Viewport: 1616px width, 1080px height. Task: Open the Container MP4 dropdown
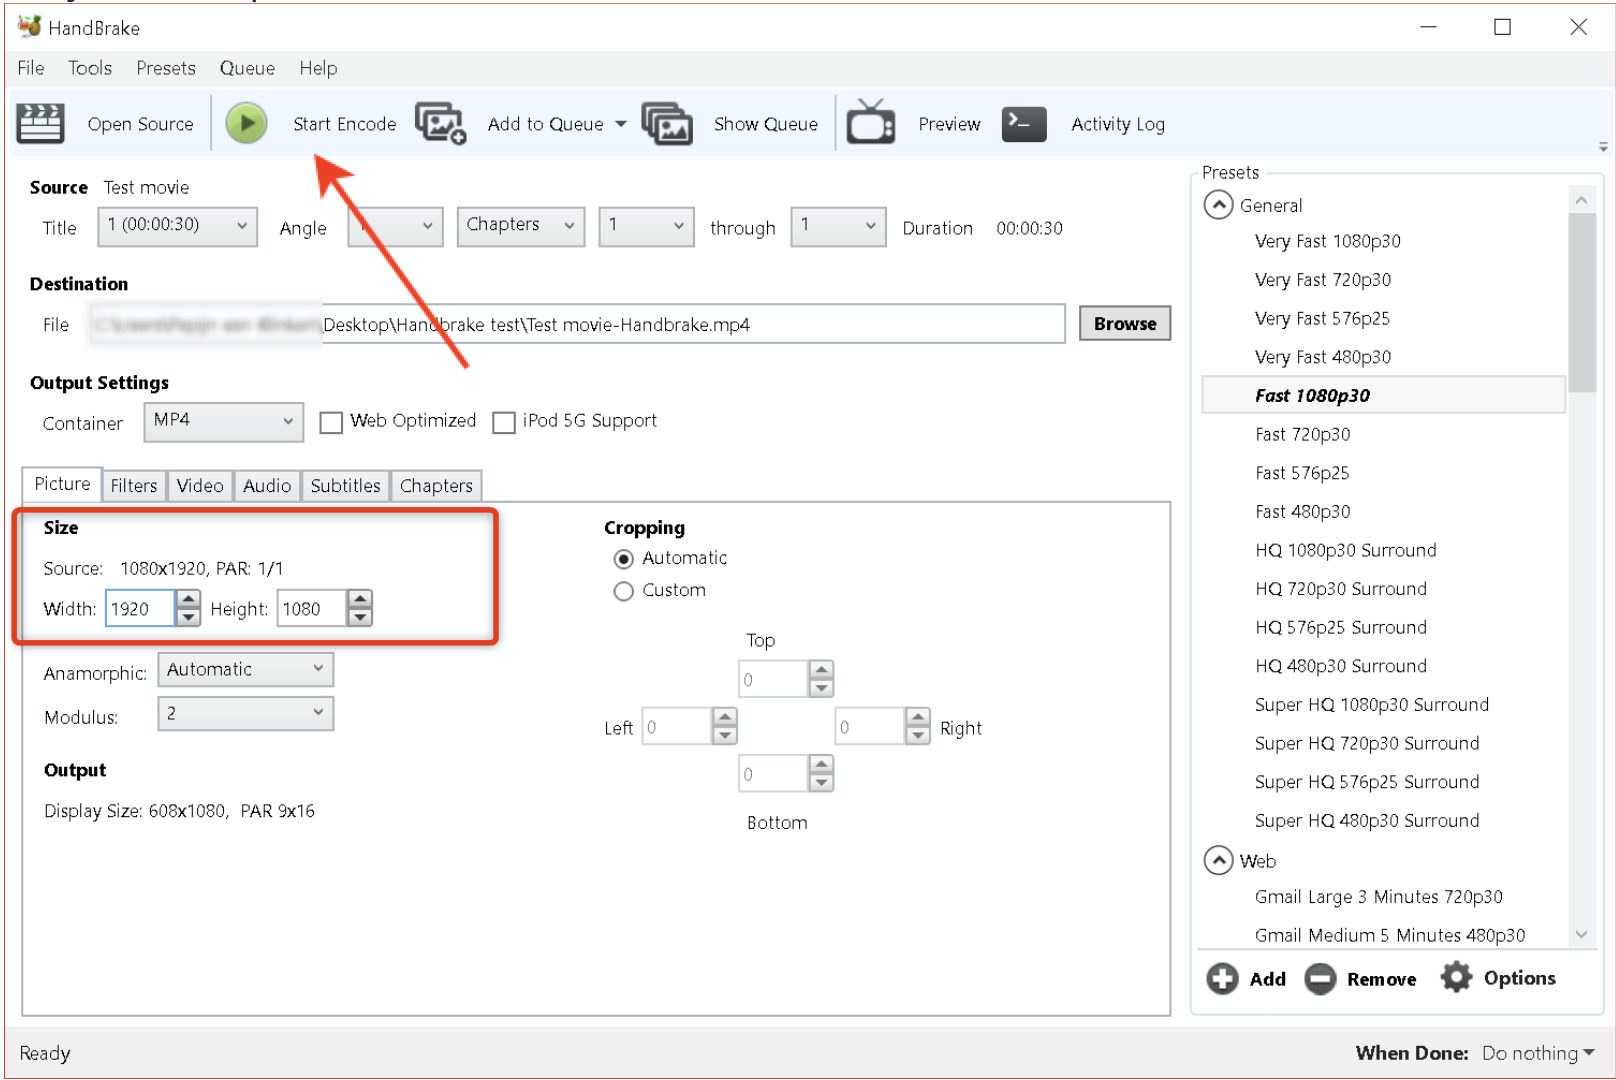223,421
